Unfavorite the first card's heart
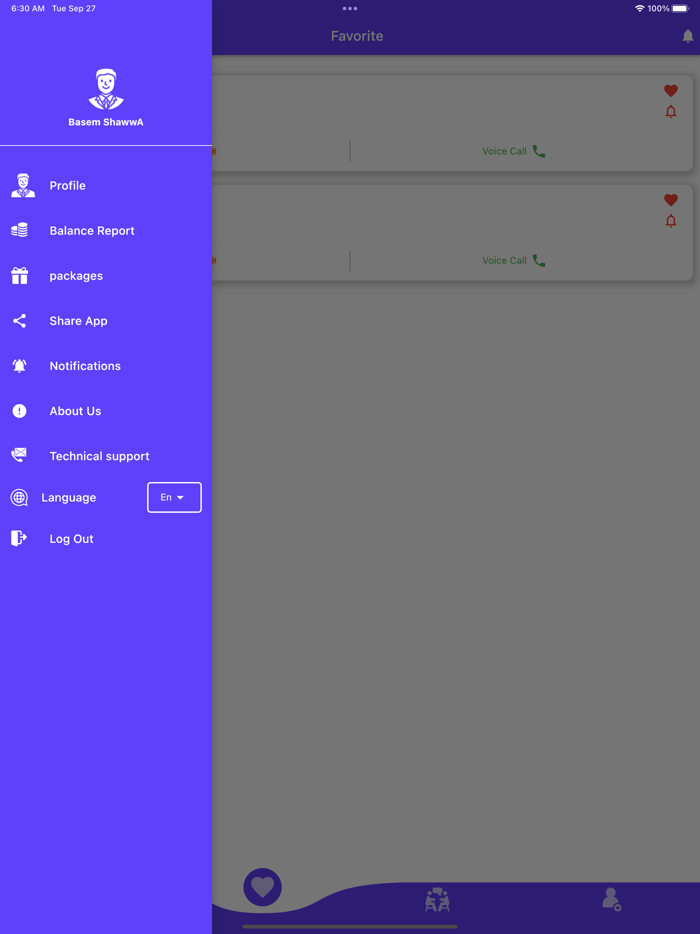This screenshot has height=934, width=700. pyautogui.click(x=671, y=91)
